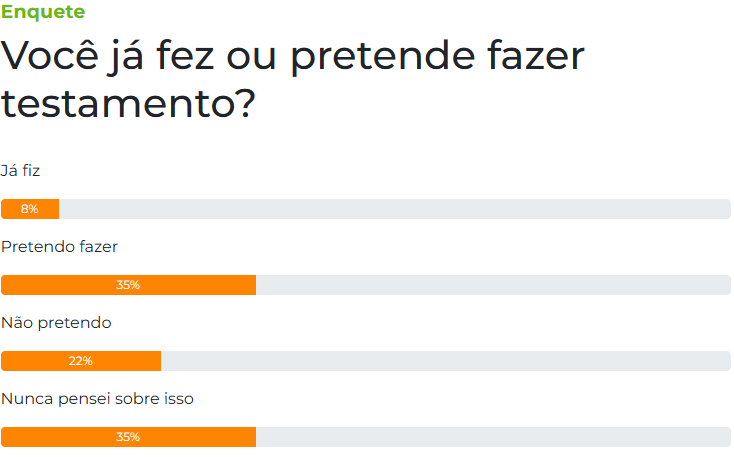Choose the 'Não pretendo' option label
The image size is (734, 457).
(56, 322)
